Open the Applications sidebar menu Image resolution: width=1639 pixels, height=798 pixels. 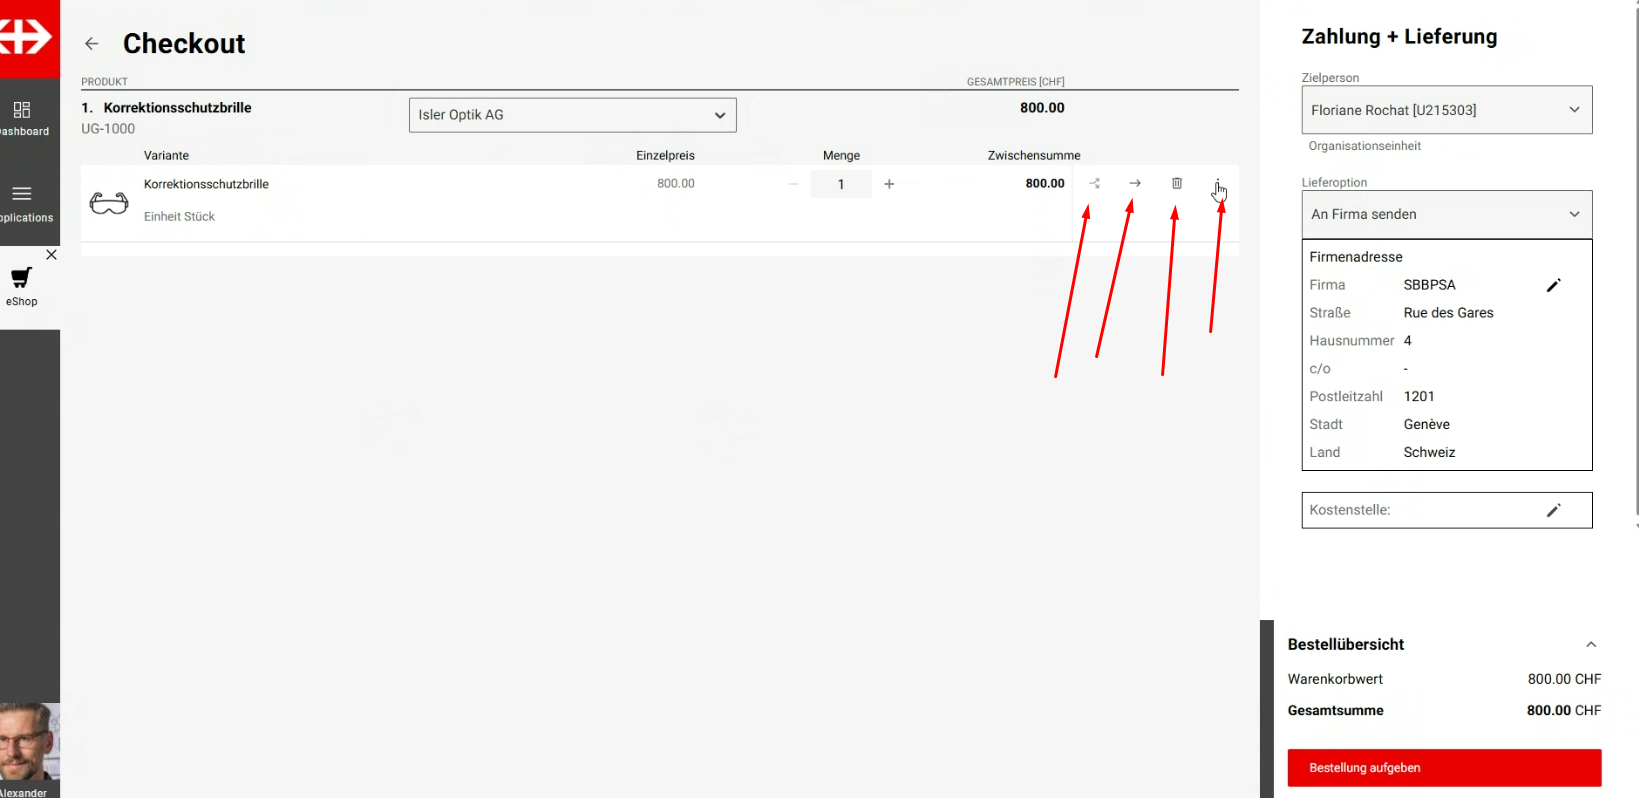click(23, 203)
